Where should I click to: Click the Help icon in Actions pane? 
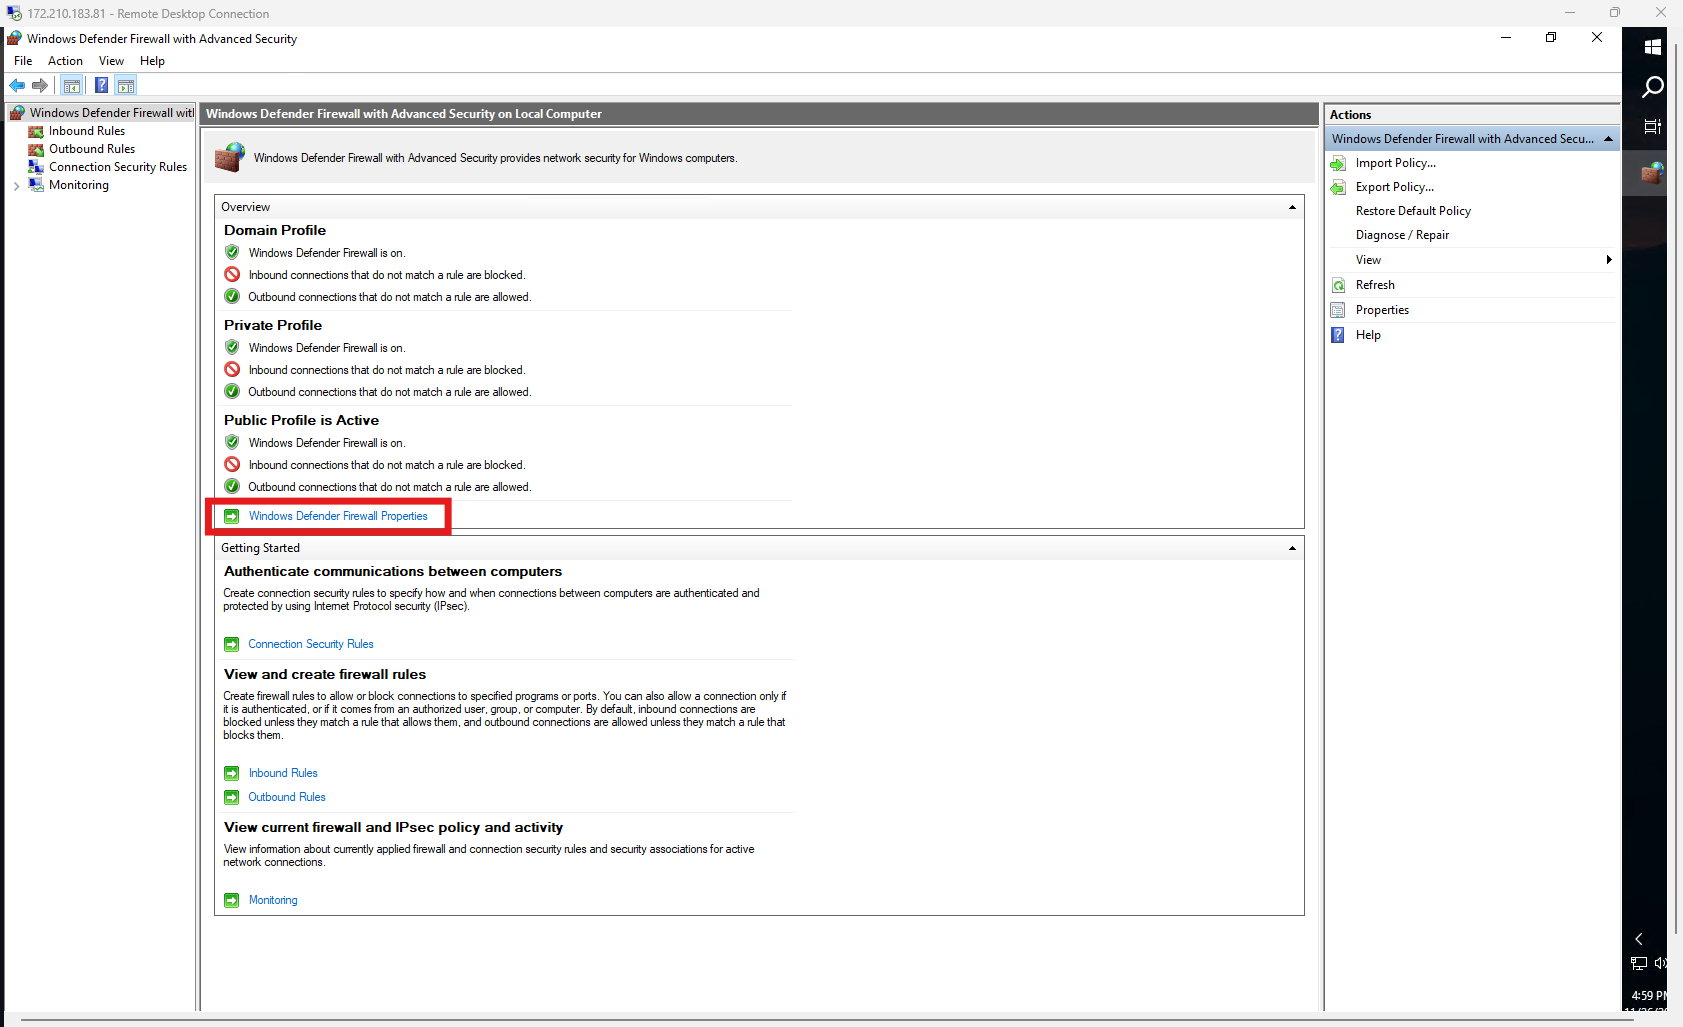(1338, 335)
